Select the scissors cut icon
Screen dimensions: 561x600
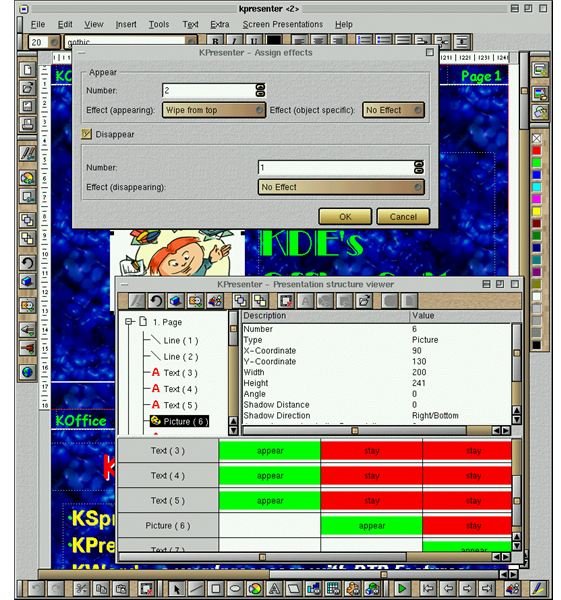[x=81, y=588]
